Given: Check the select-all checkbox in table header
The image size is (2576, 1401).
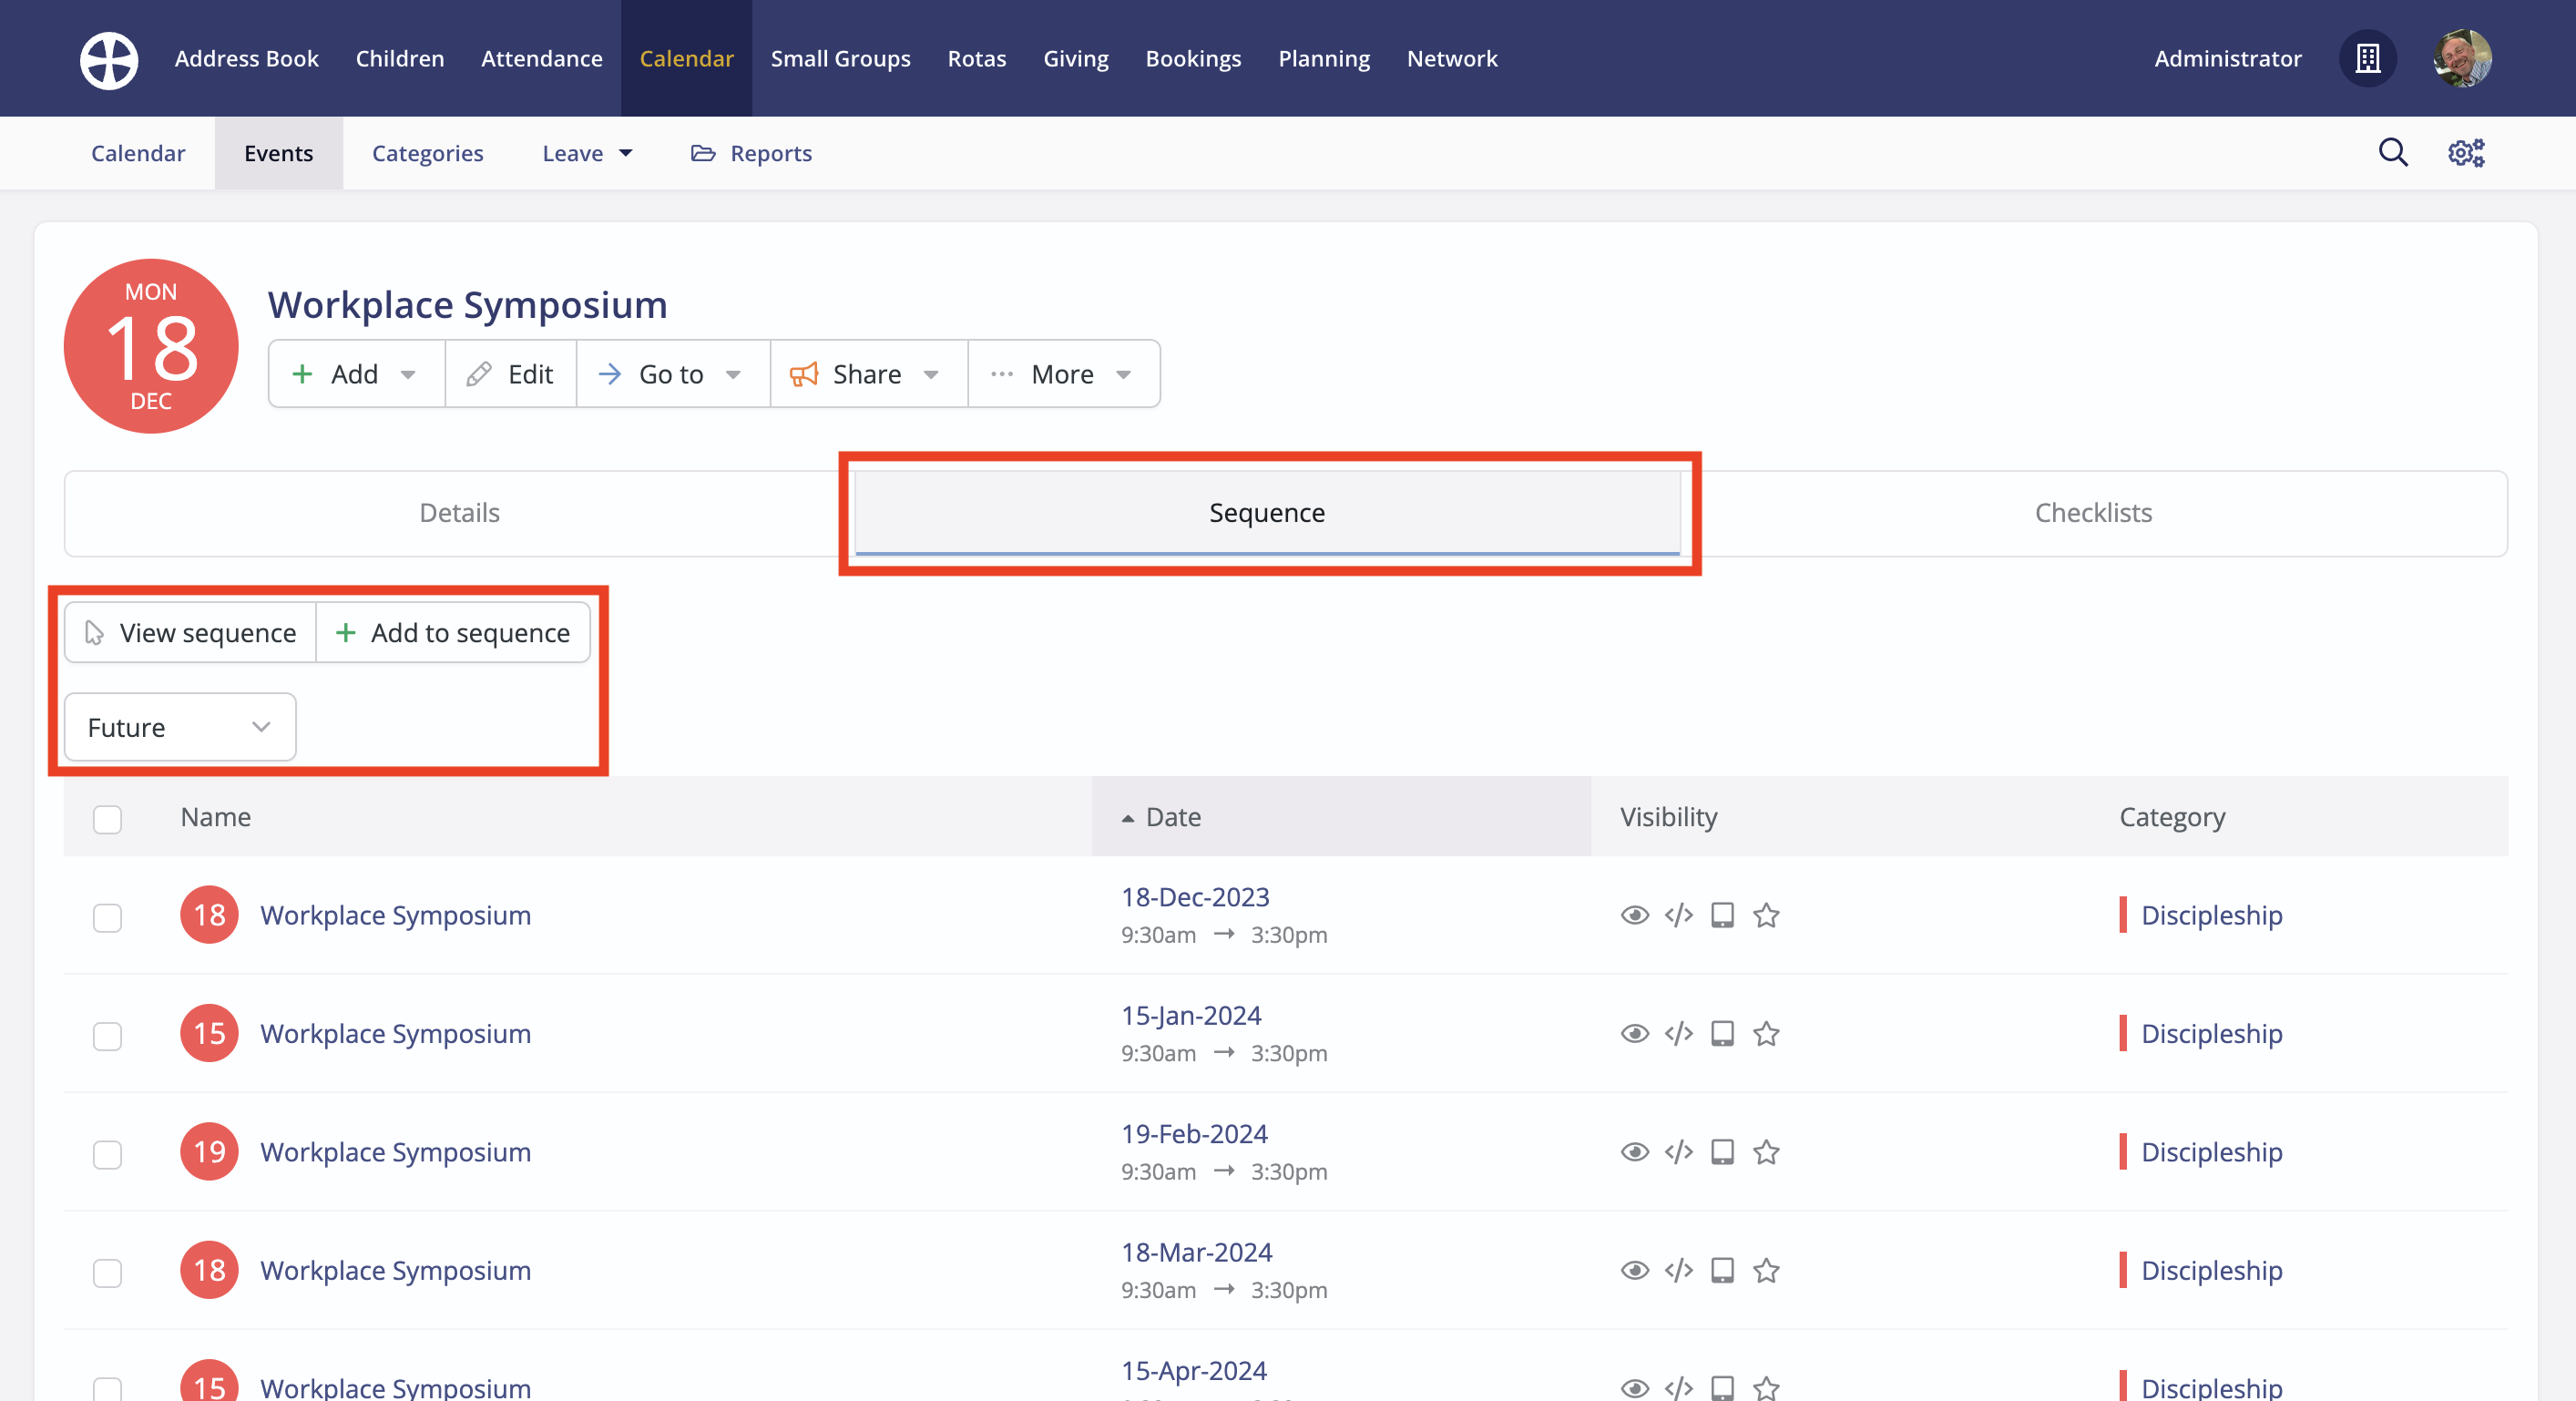Looking at the screenshot, I should click(107, 819).
